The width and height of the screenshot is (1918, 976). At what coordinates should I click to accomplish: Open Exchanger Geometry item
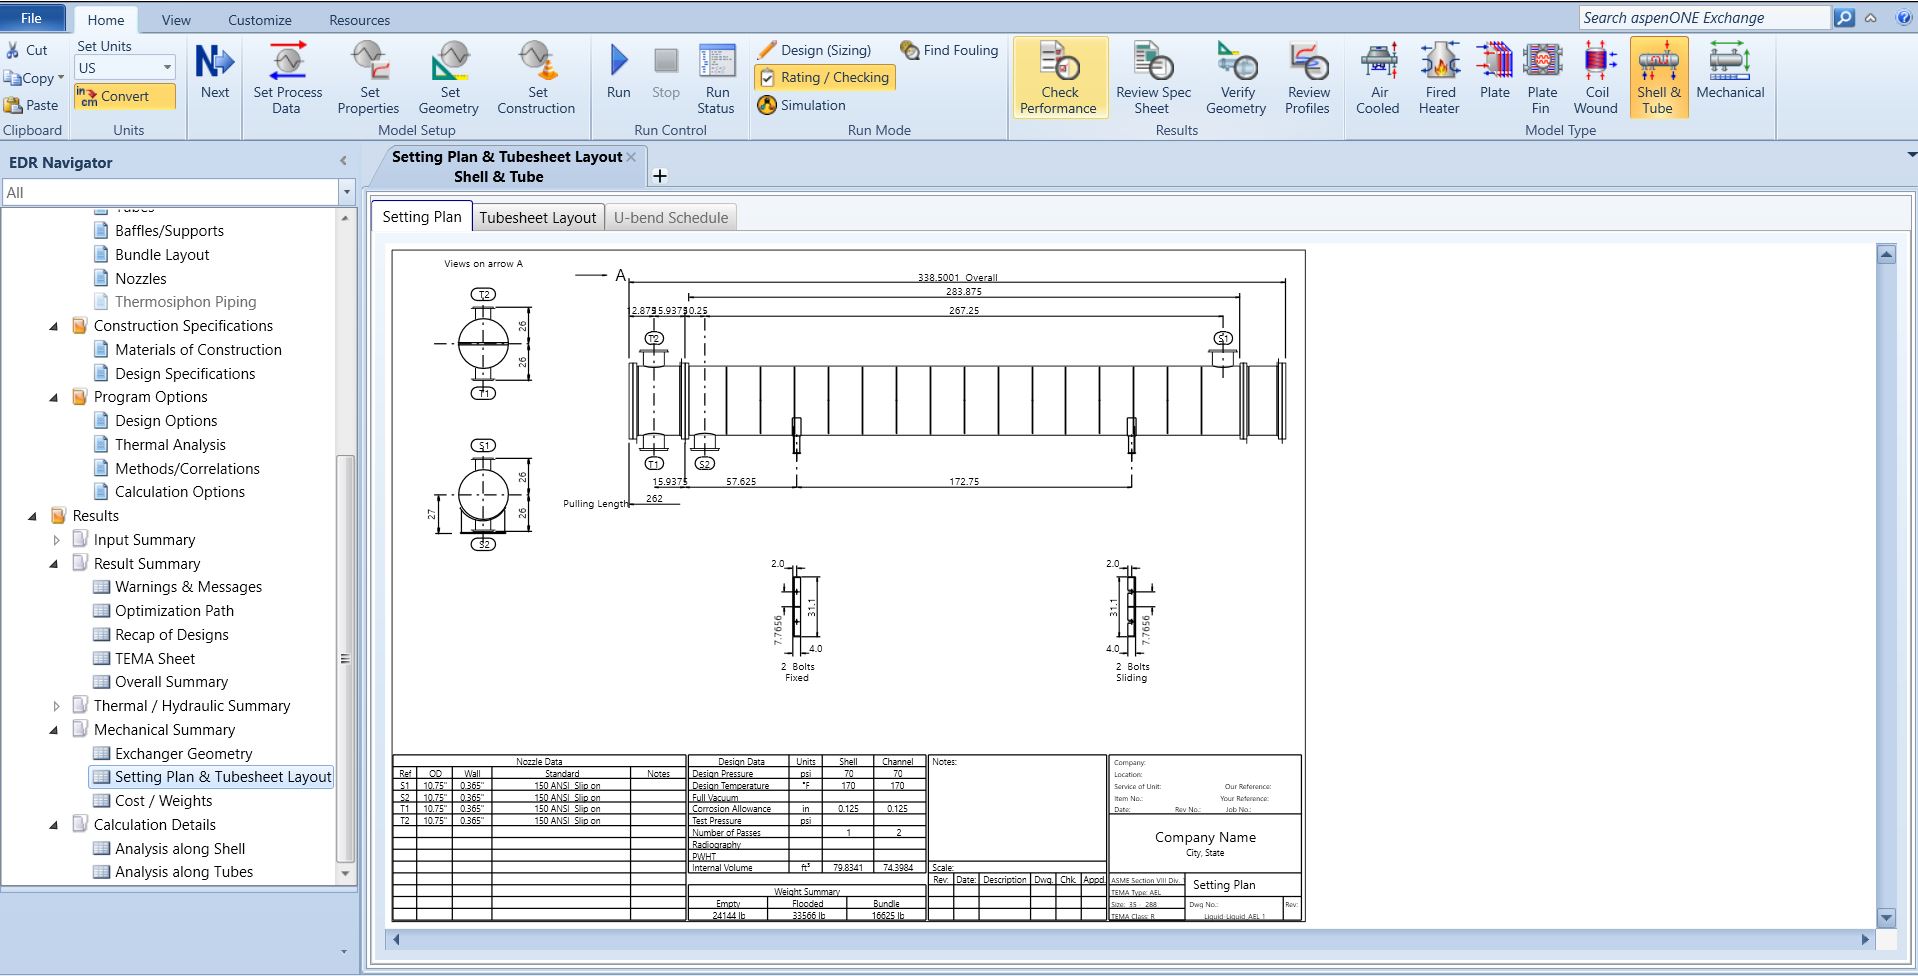click(183, 754)
